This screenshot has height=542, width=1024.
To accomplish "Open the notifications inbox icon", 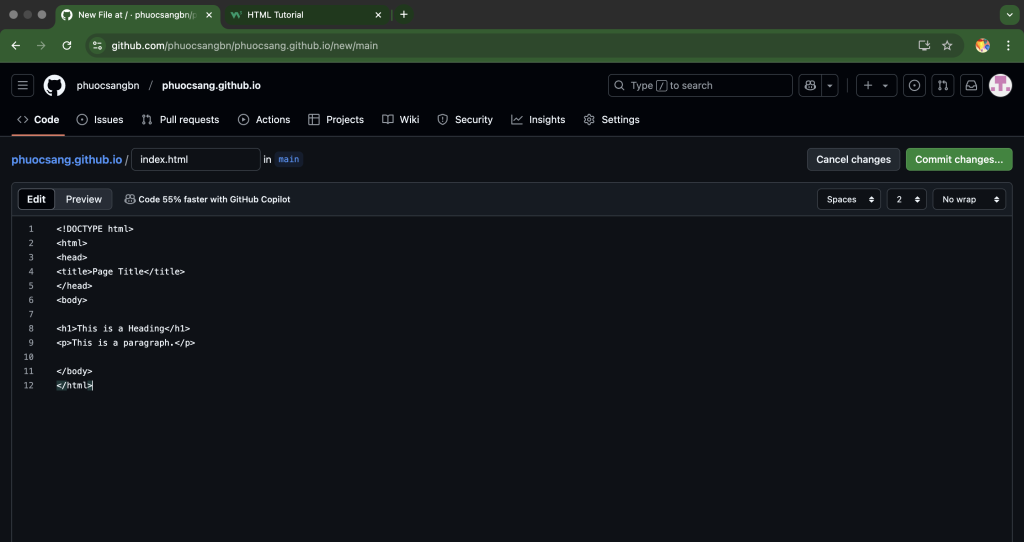I will click(x=970, y=86).
